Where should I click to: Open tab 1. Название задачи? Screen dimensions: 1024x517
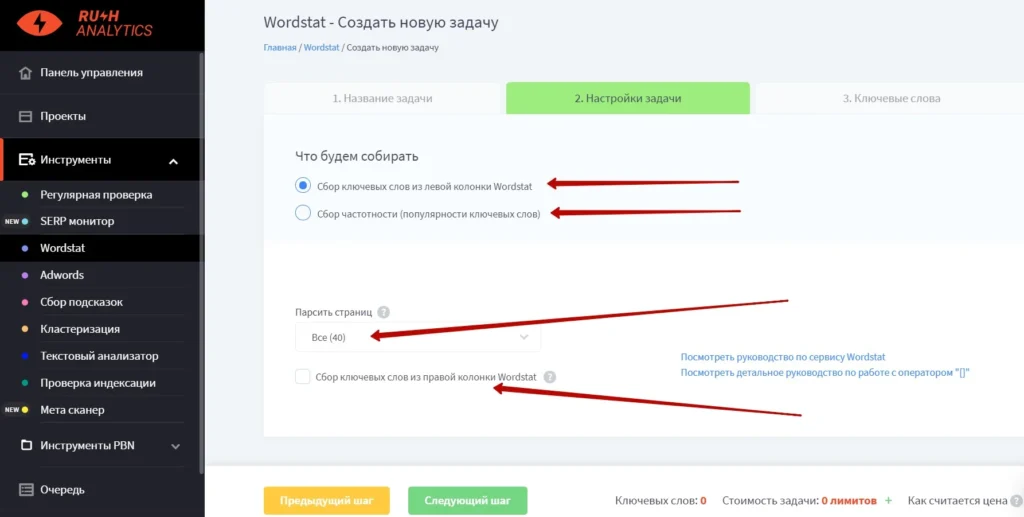click(x=382, y=99)
